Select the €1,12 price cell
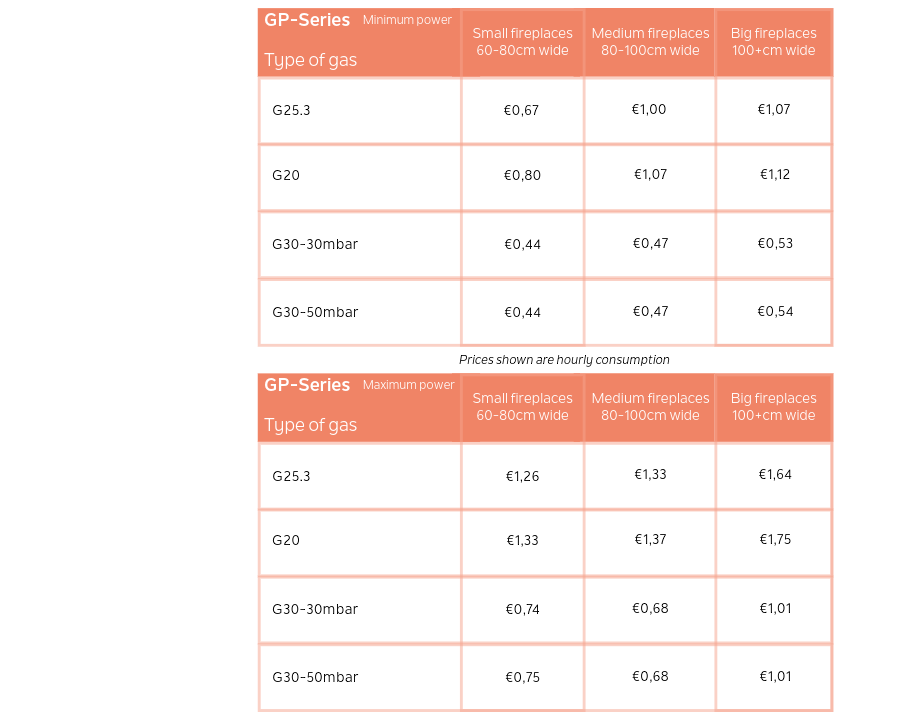The height and width of the screenshot is (720, 920). point(774,174)
